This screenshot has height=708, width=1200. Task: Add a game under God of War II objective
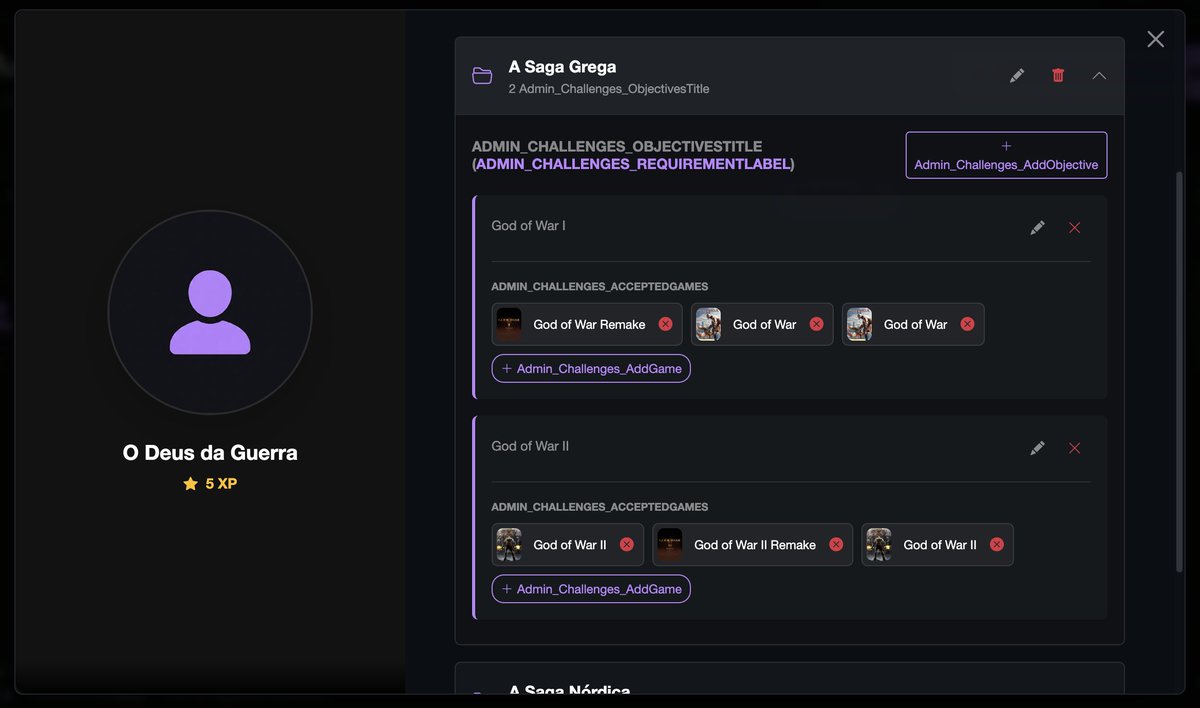[x=591, y=589]
